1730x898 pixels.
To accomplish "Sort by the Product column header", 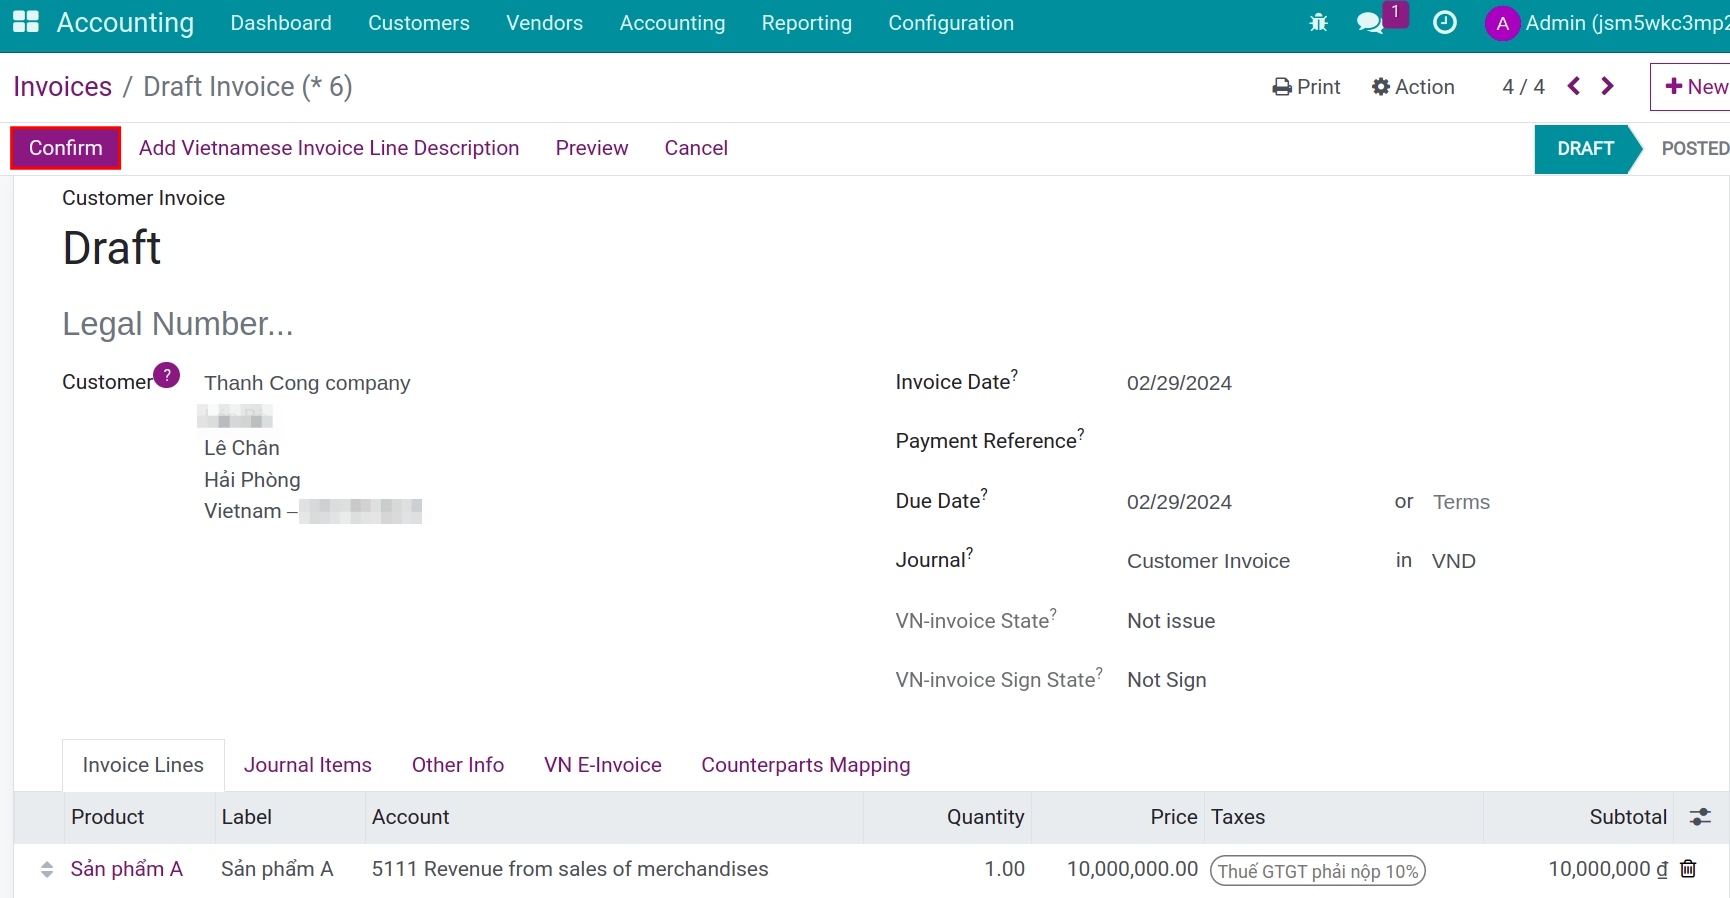I will coord(108,817).
